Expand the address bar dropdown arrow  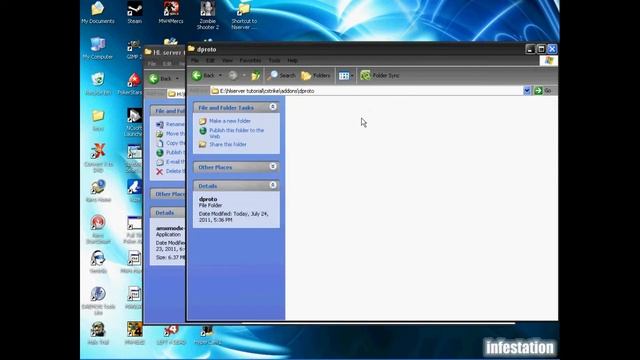pos(527,91)
